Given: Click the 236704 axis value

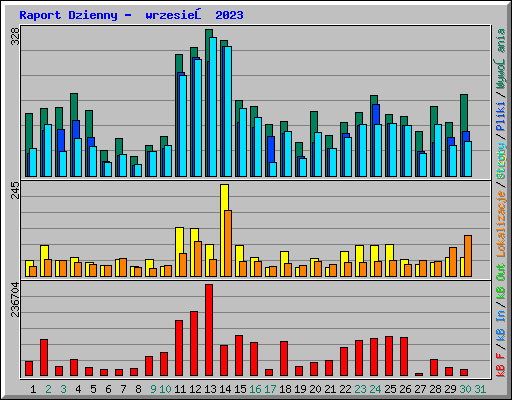Looking at the screenshot, I should (x=15, y=299).
